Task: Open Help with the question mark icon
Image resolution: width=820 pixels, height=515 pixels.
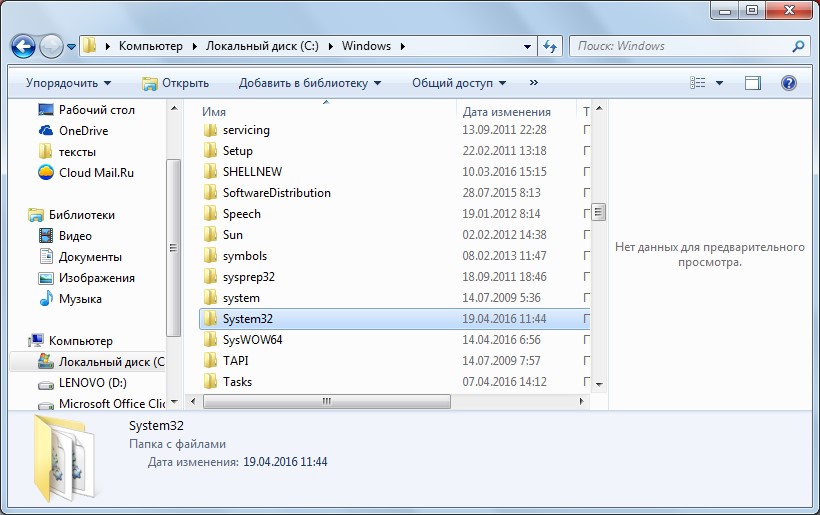Action: coord(789,83)
